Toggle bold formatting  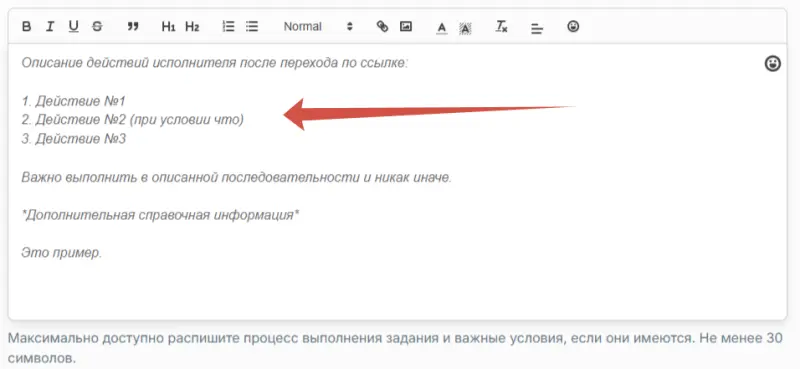click(27, 27)
